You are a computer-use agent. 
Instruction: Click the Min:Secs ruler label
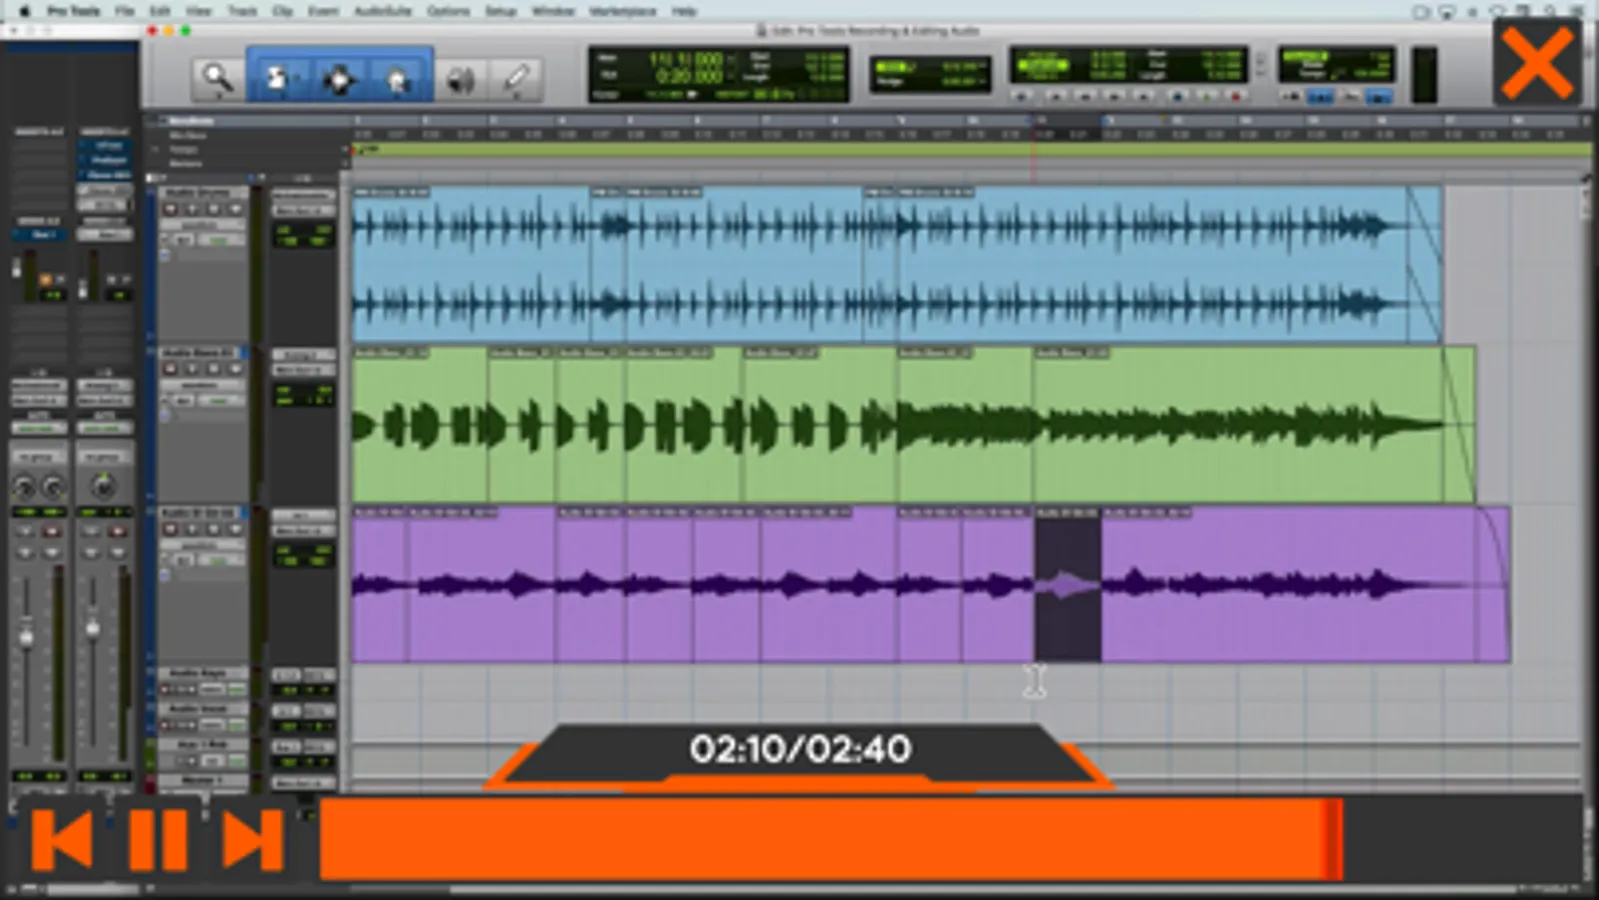click(187, 135)
